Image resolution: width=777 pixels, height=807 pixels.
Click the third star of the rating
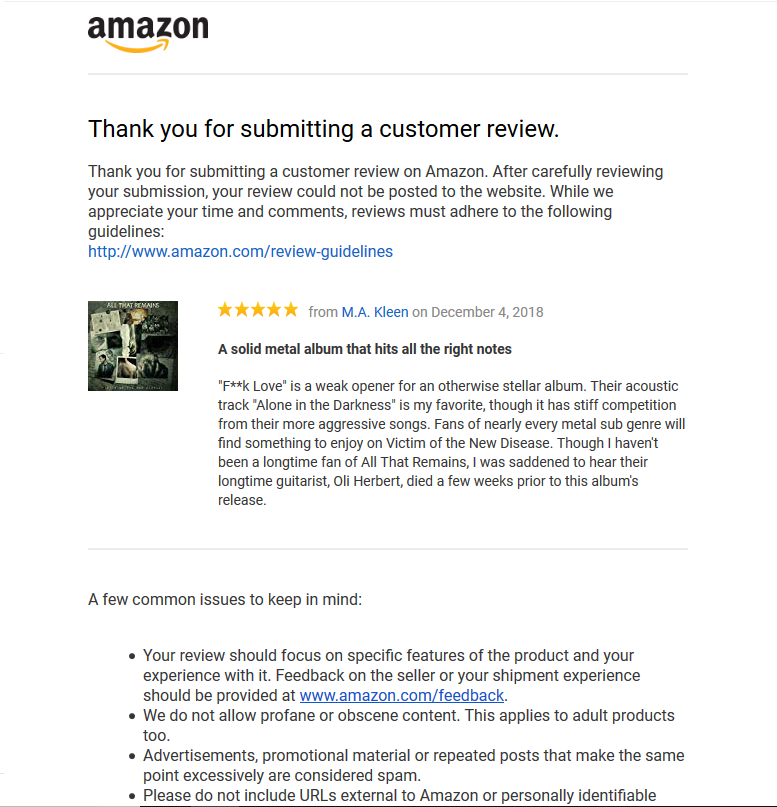coord(258,311)
